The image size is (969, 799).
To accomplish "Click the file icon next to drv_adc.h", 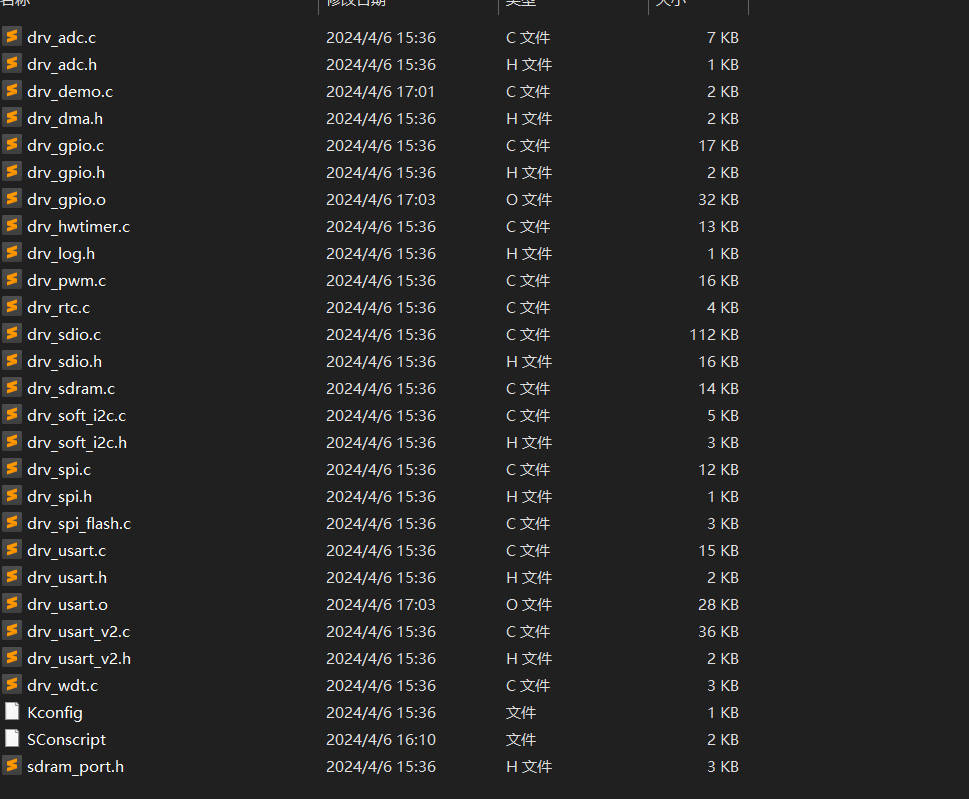I will point(12,64).
